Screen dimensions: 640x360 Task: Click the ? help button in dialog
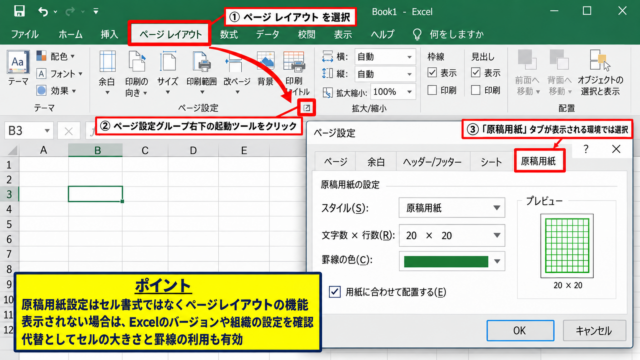[586, 149]
